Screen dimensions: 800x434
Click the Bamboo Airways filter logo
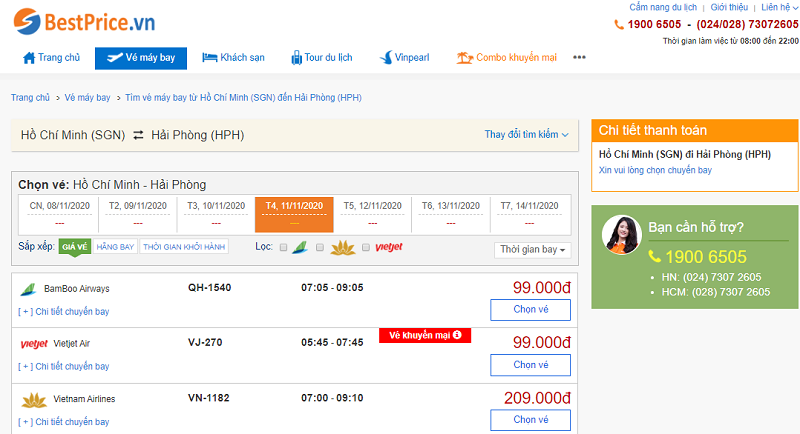[300, 248]
